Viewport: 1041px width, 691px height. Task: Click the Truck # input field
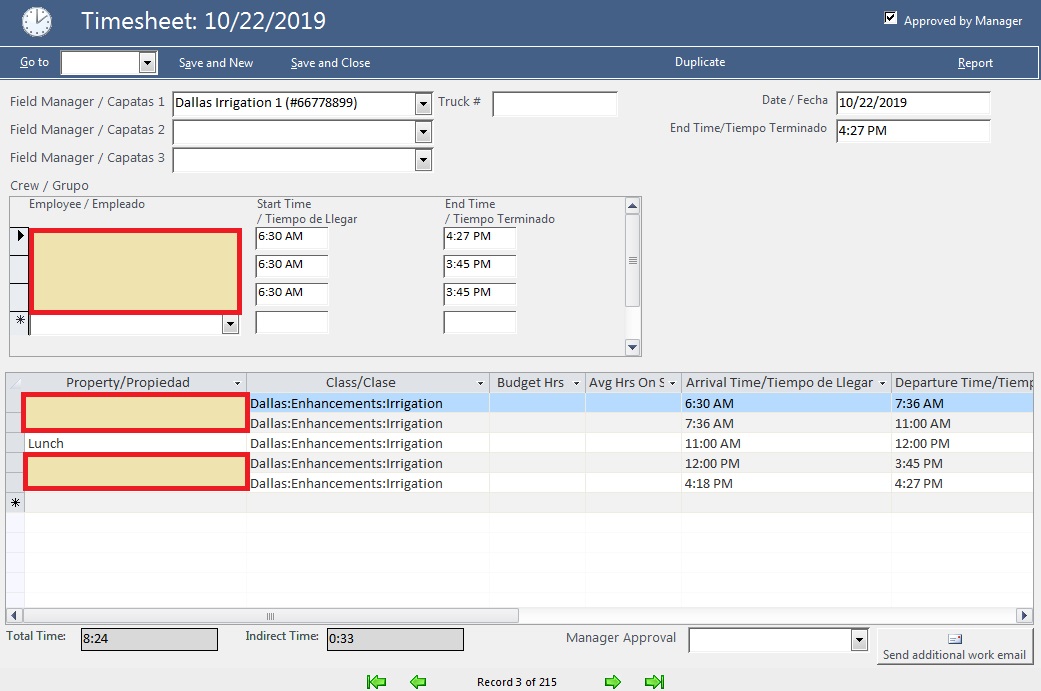tap(555, 104)
